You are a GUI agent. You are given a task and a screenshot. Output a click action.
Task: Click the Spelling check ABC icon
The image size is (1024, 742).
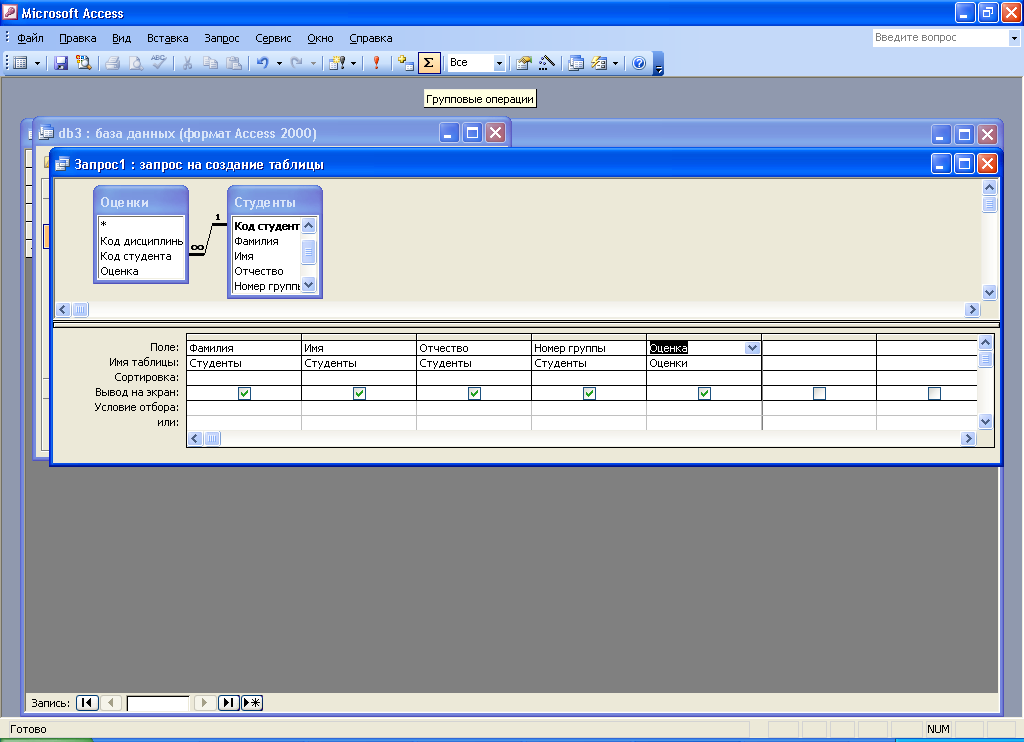coord(158,63)
